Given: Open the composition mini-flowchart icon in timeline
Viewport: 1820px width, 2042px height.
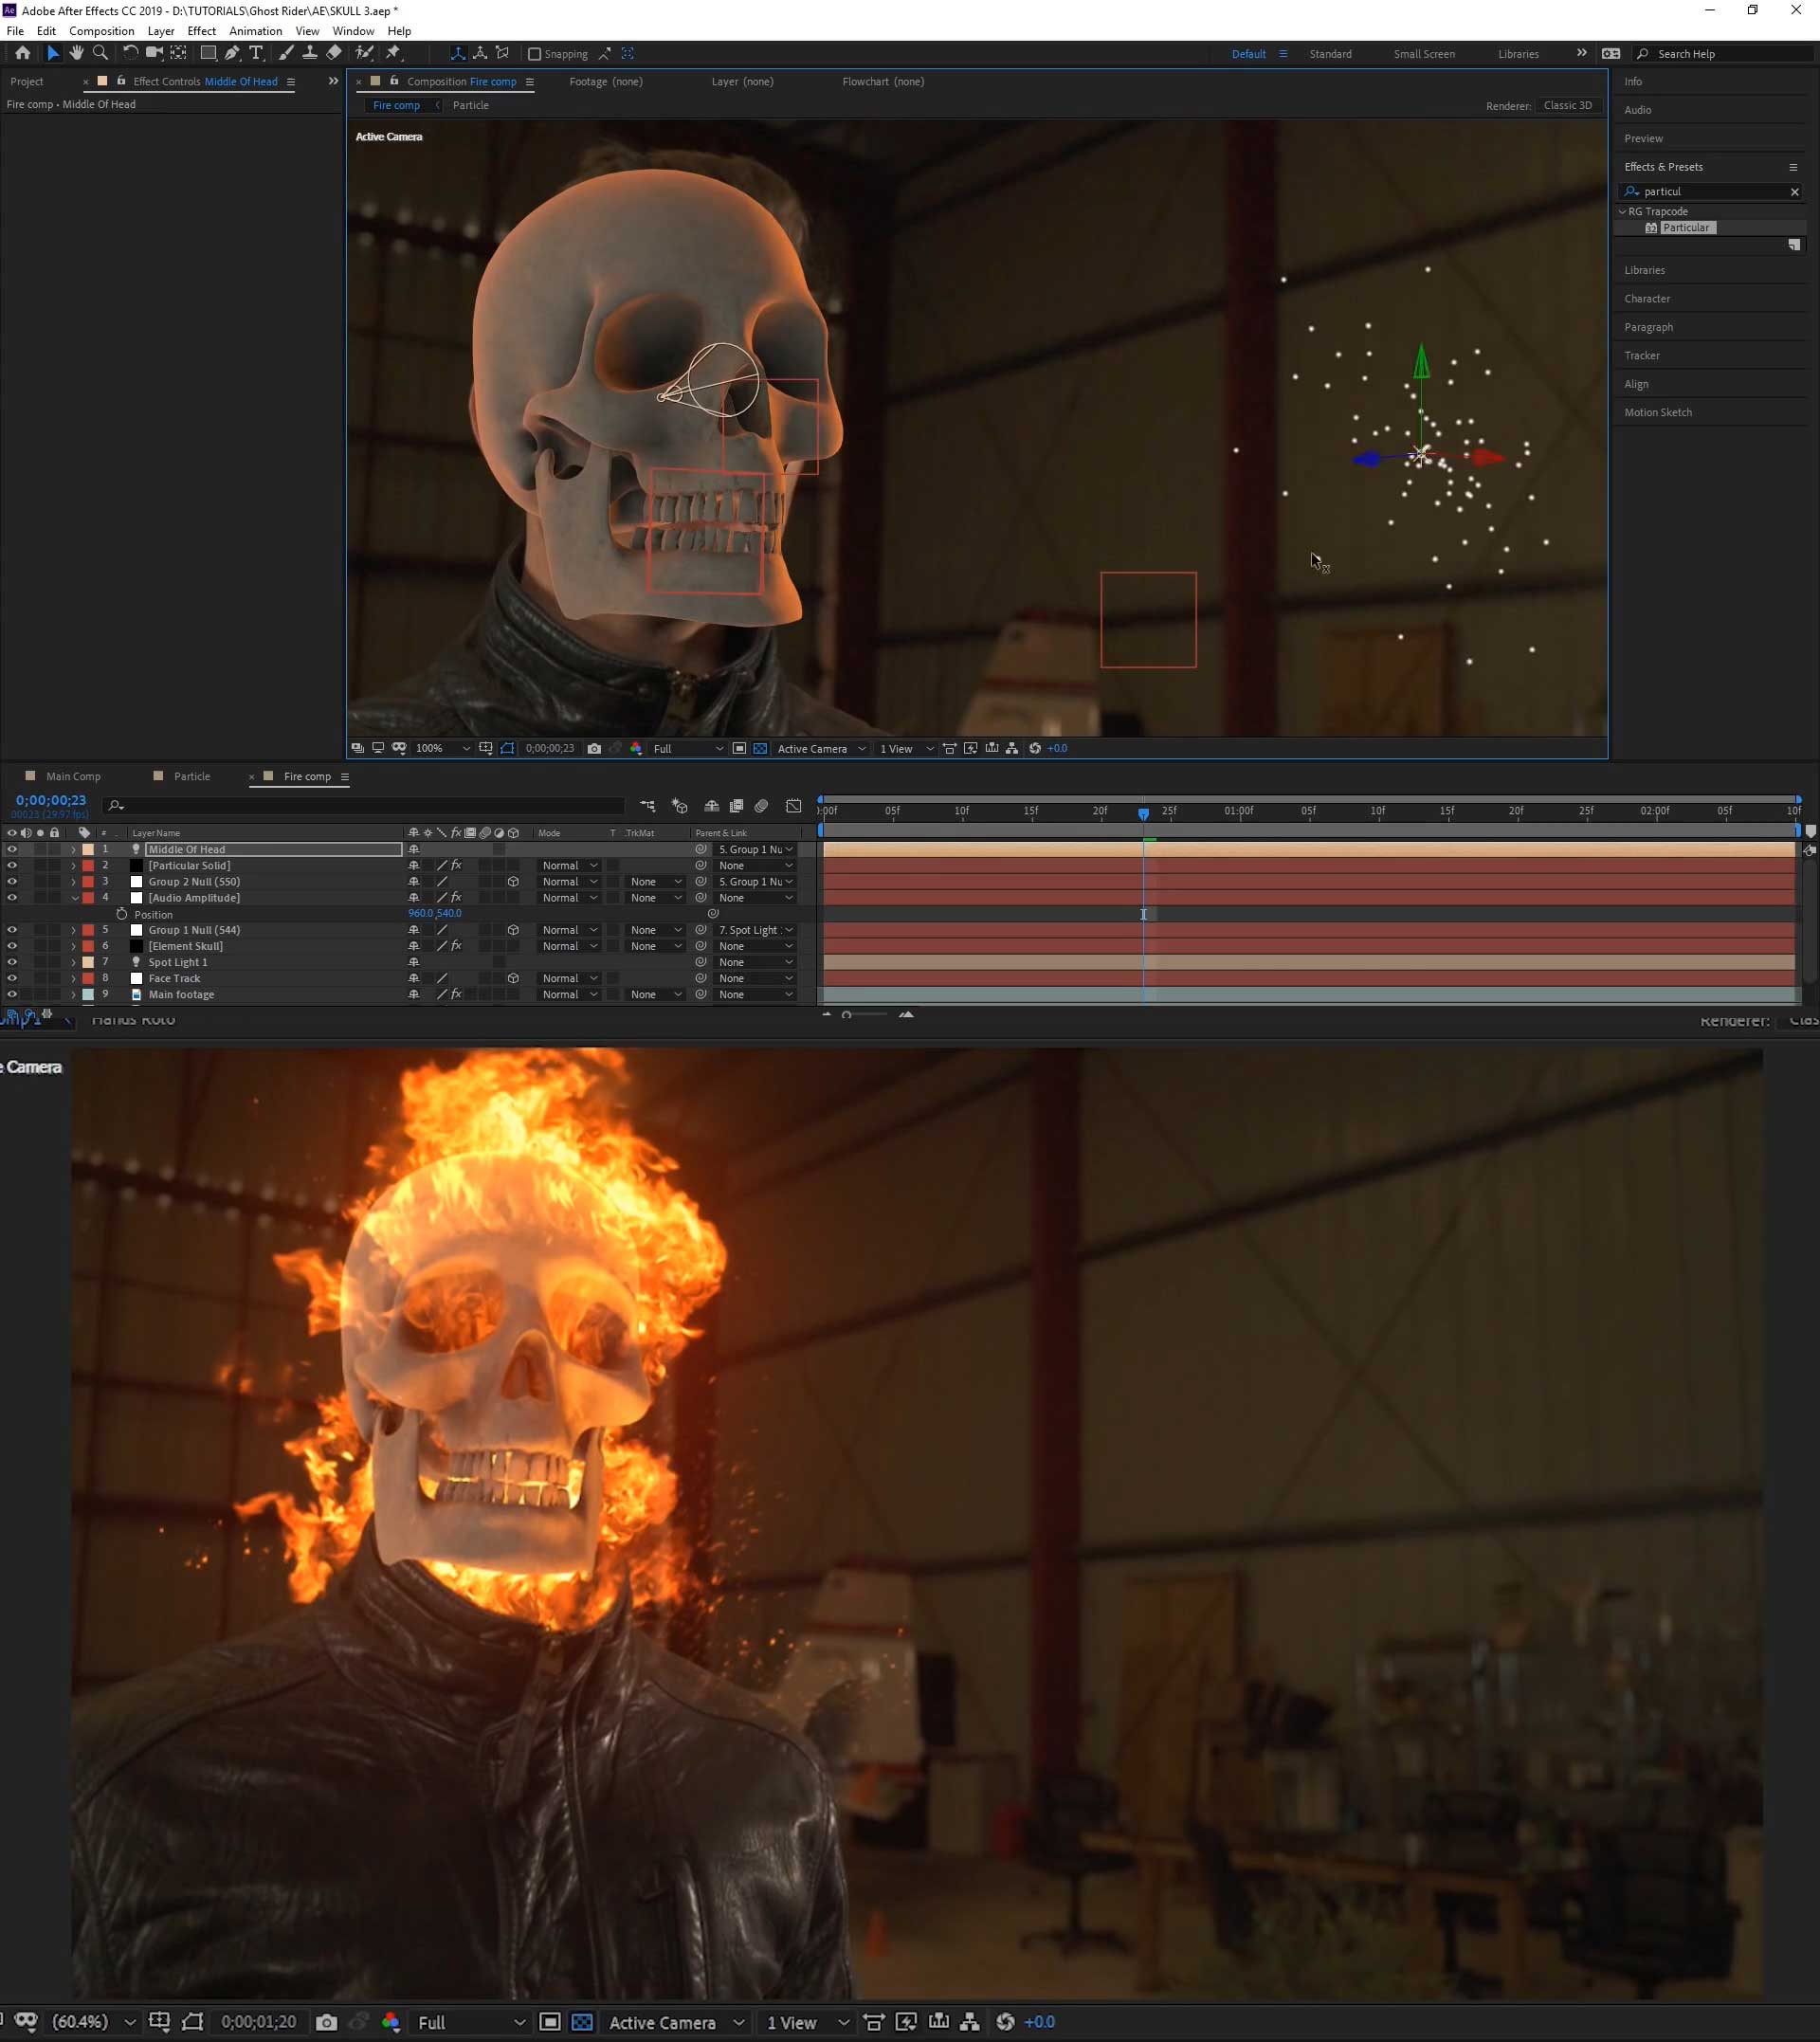Looking at the screenshot, I should coord(648,806).
